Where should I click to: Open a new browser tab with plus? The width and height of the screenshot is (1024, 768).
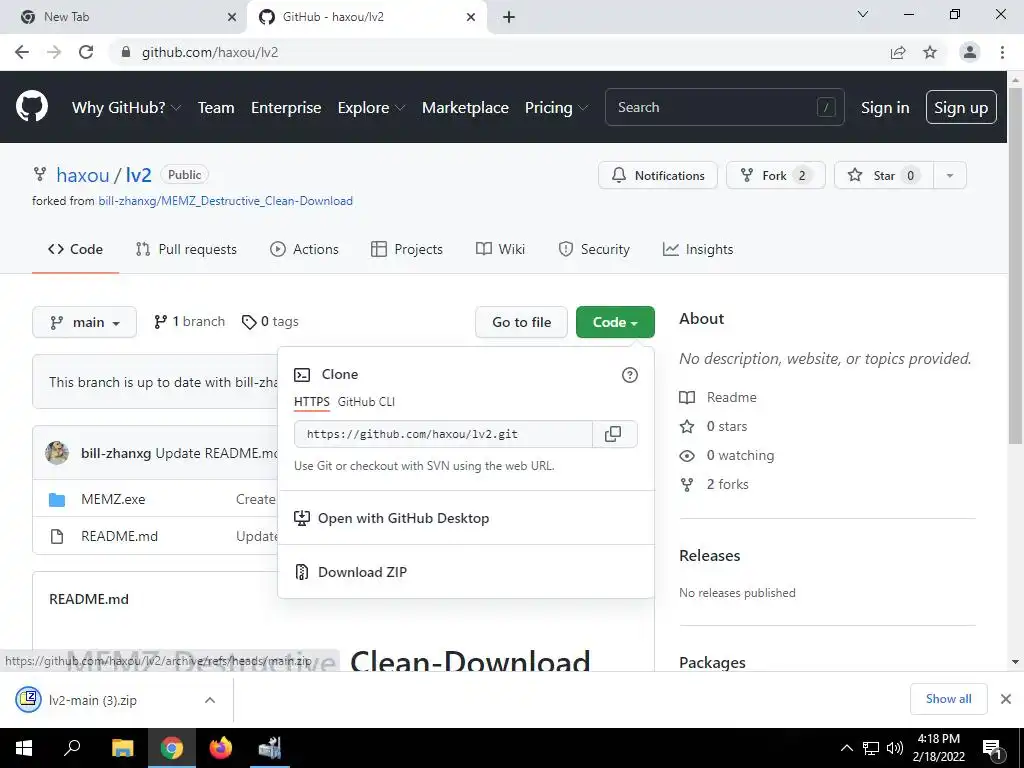click(509, 17)
